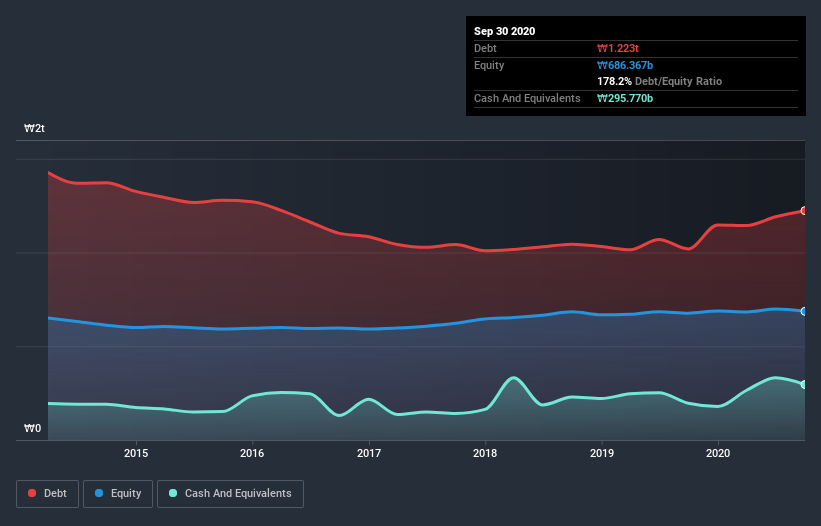Click the 2018 x-axis label
Screen dimensions: 821x526
point(485,453)
